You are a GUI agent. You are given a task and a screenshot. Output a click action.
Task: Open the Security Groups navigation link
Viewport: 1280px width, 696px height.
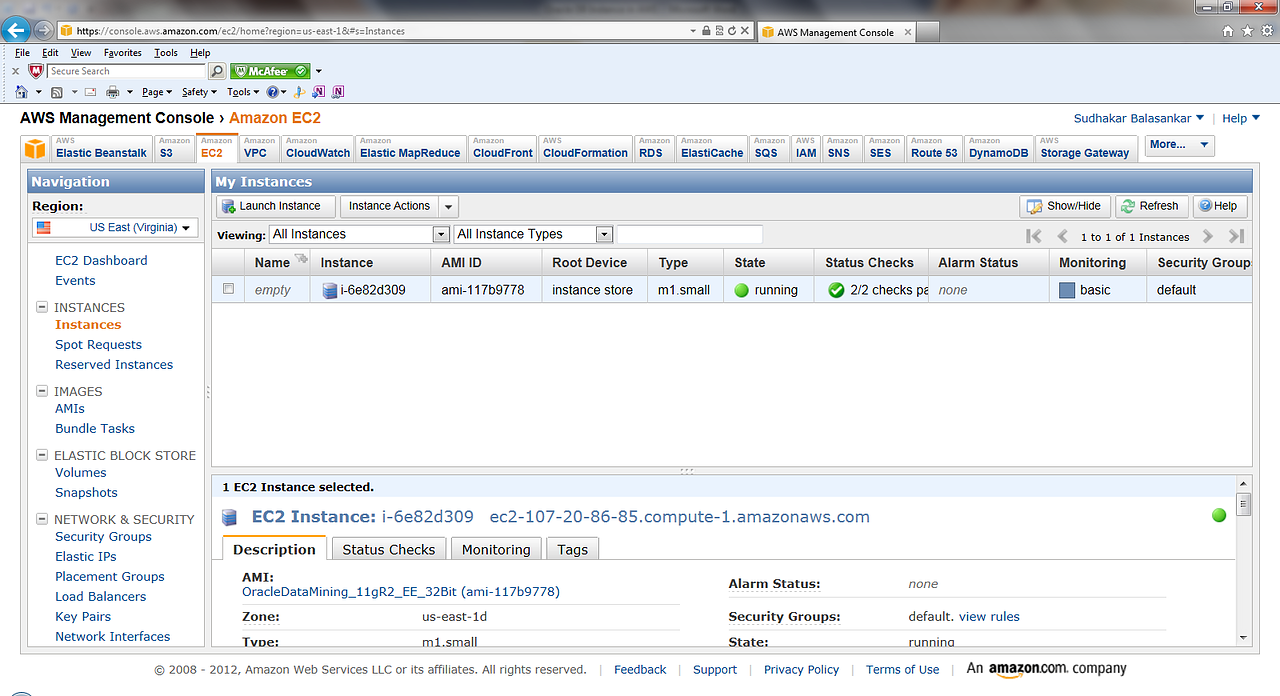pyautogui.click(x=103, y=536)
